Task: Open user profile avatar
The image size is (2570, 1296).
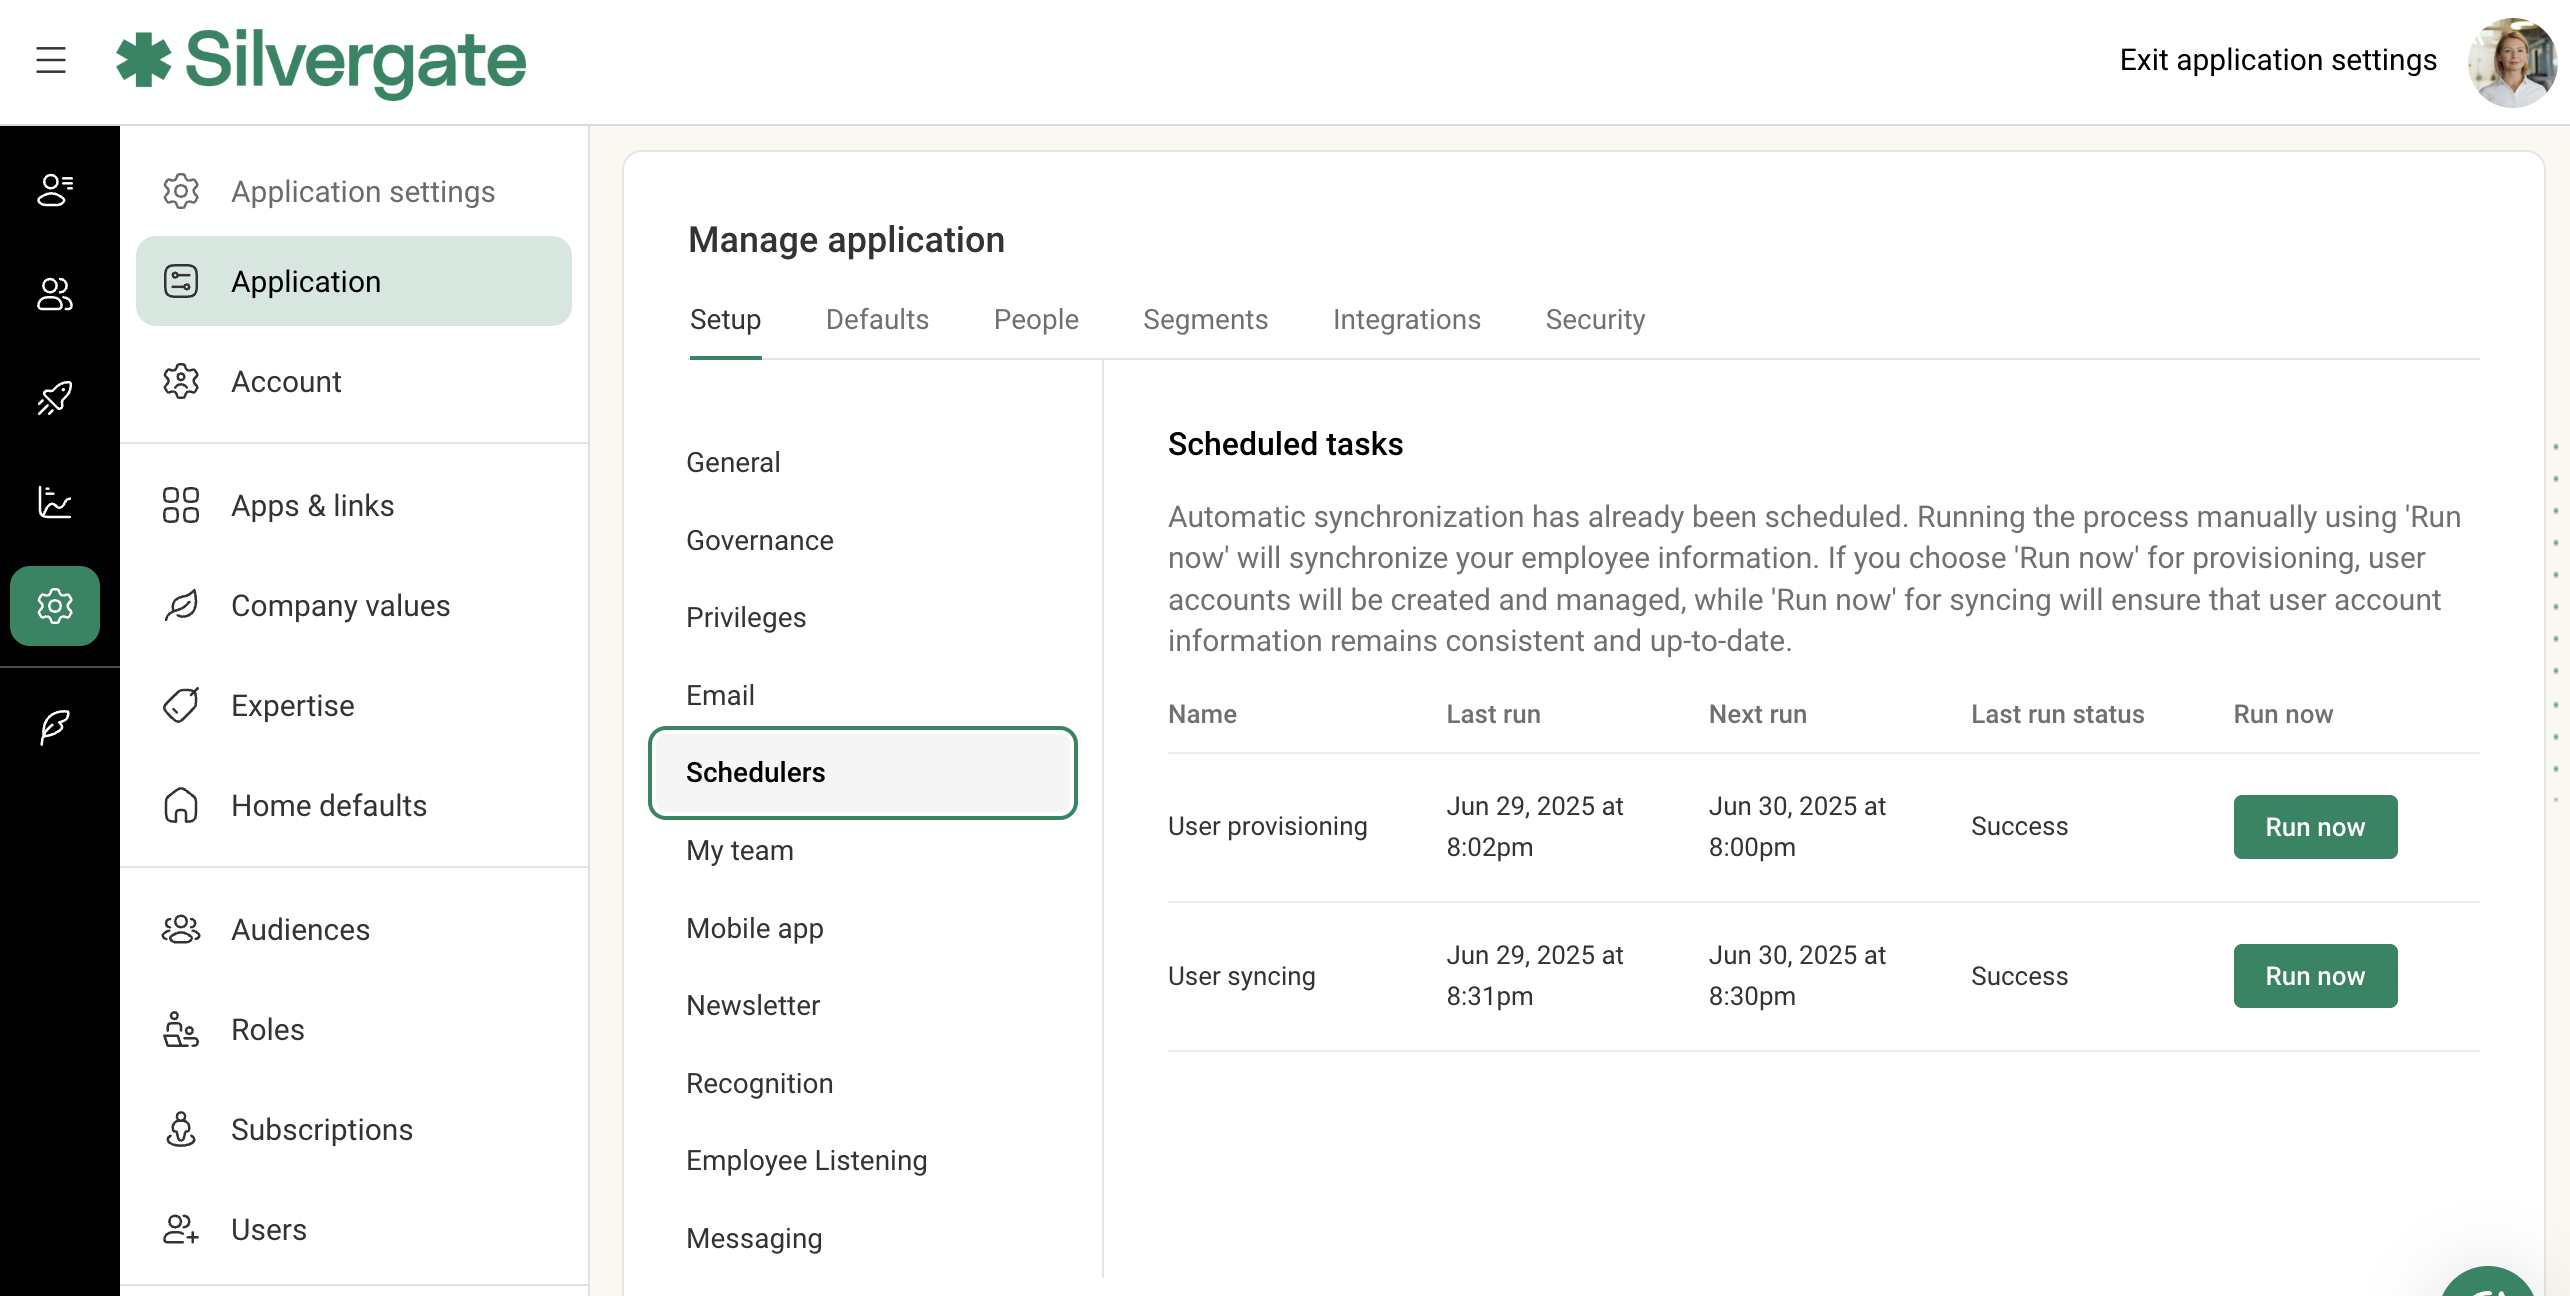Action: (x=2512, y=61)
